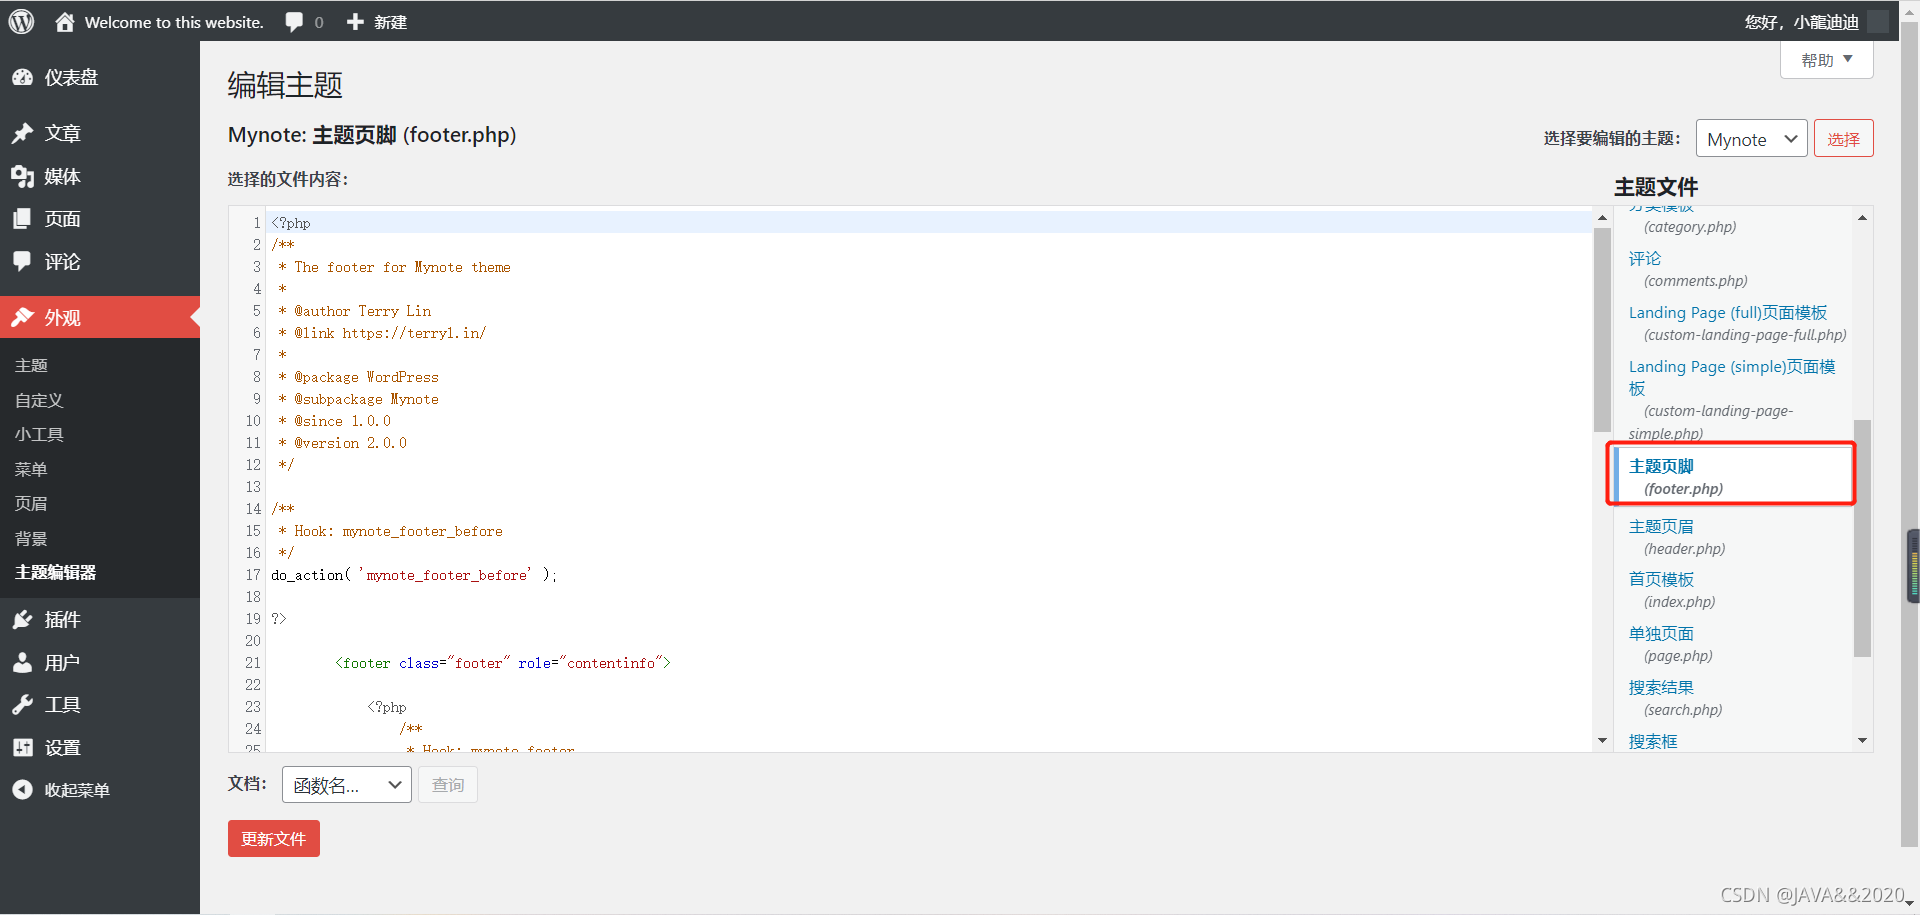Click the Plugins plug icon

click(x=22, y=620)
